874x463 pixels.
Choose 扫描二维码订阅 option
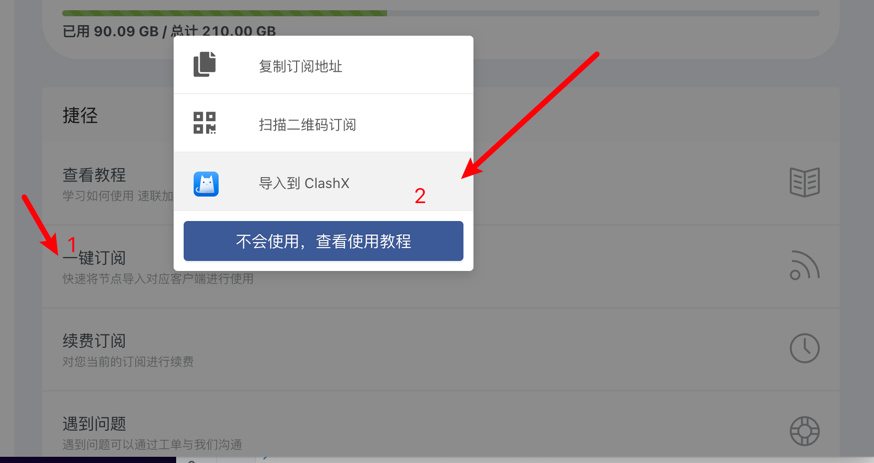tap(324, 123)
